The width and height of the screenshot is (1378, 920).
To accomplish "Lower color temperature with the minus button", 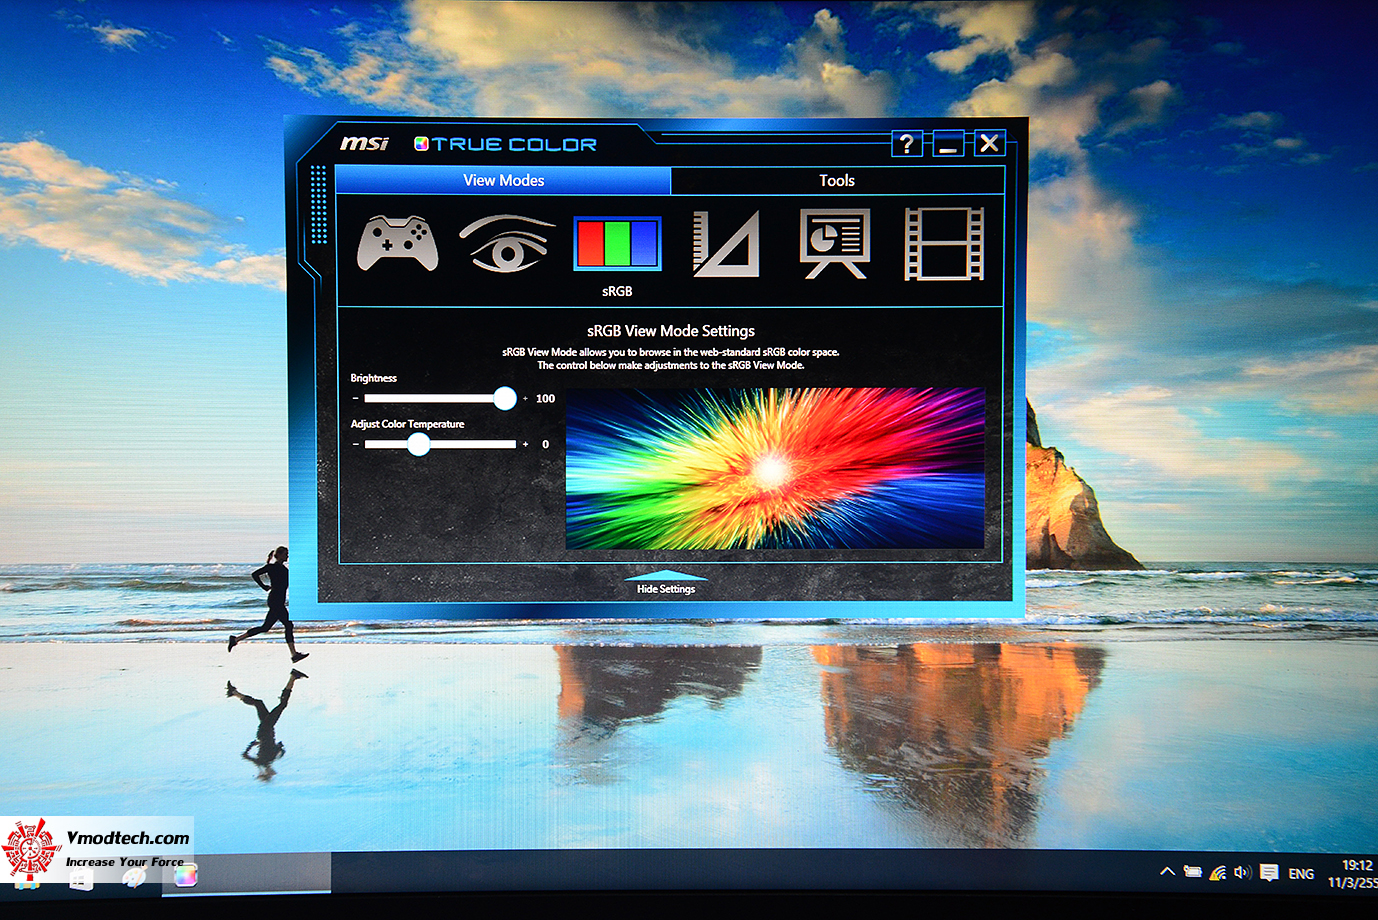I will (x=355, y=444).
